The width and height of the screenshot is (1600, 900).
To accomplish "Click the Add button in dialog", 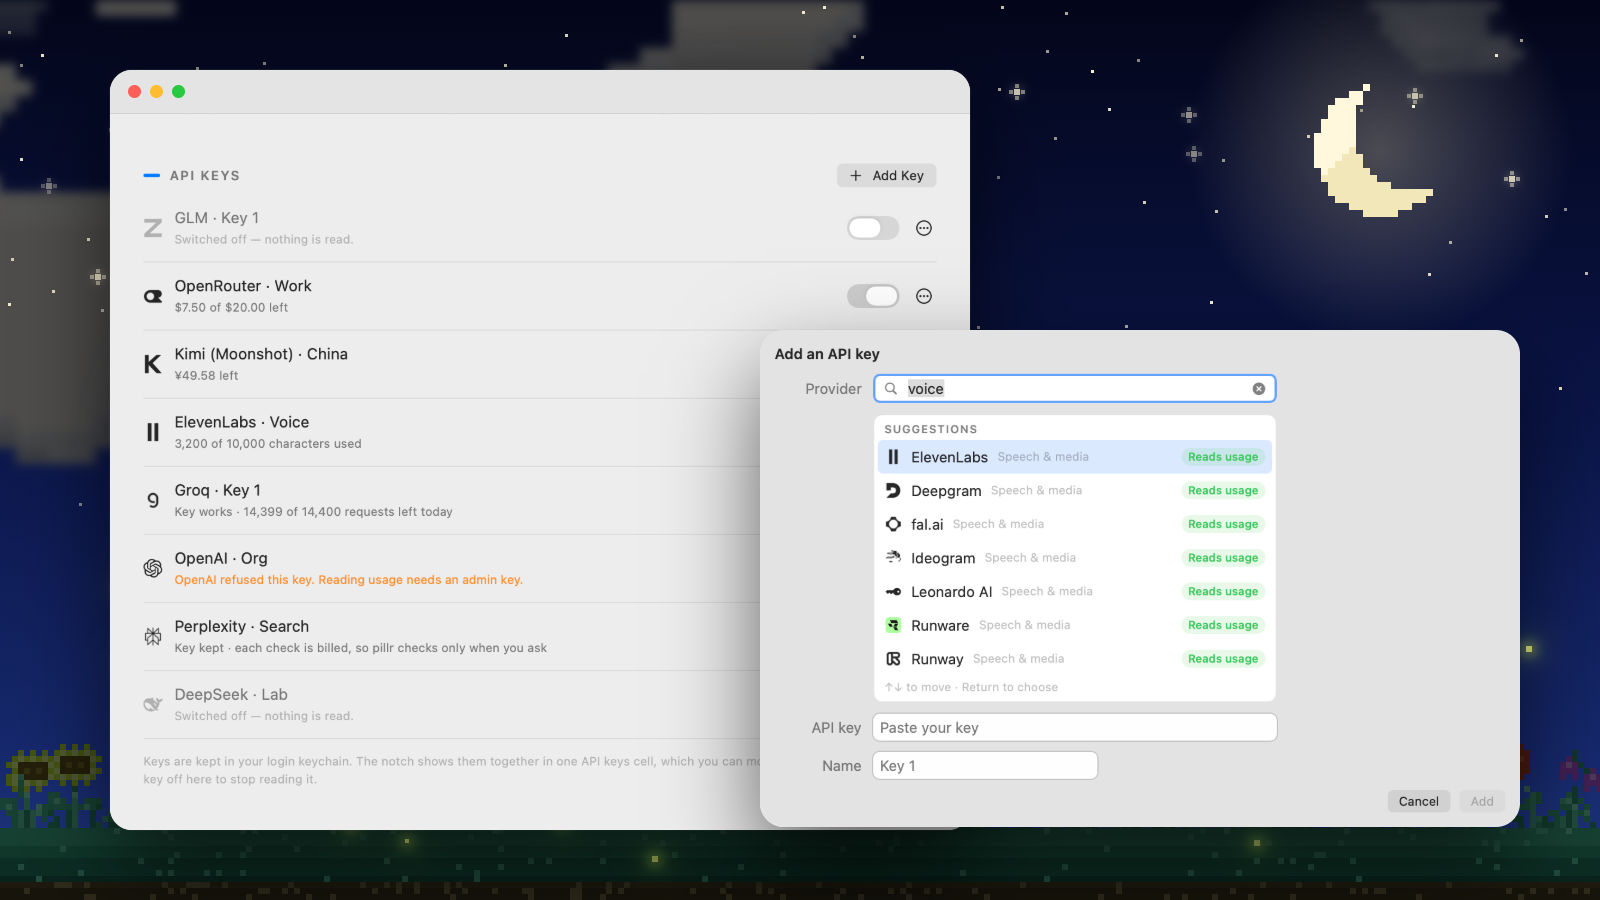I will click(x=1482, y=801).
